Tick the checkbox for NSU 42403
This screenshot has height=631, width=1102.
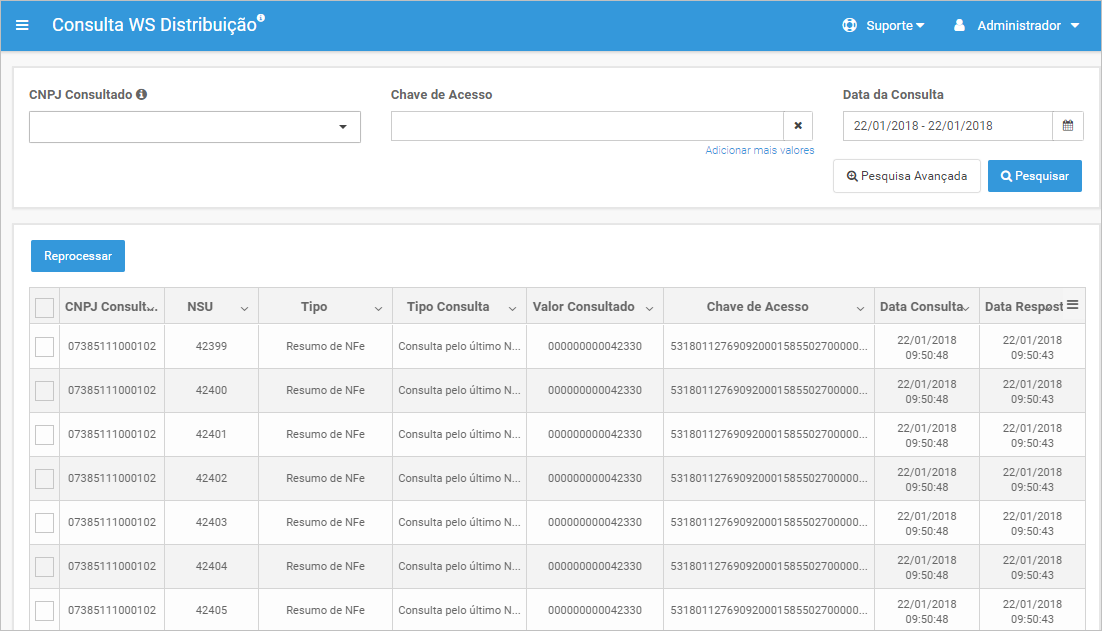[x=44, y=522]
